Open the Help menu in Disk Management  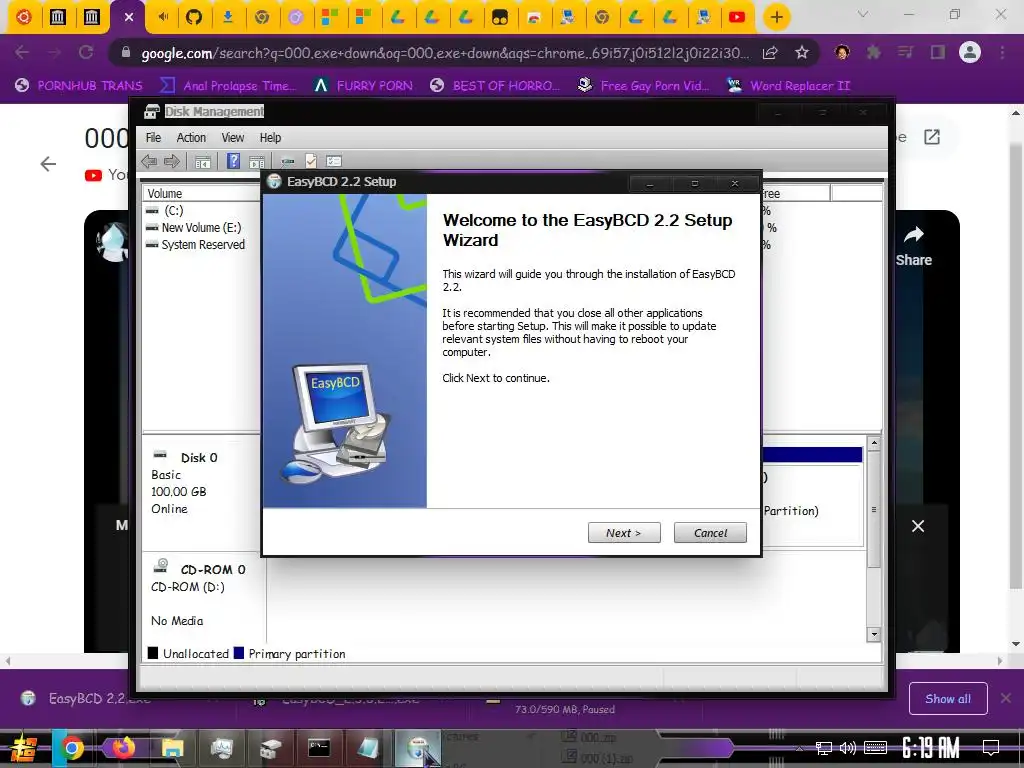[x=270, y=138]
